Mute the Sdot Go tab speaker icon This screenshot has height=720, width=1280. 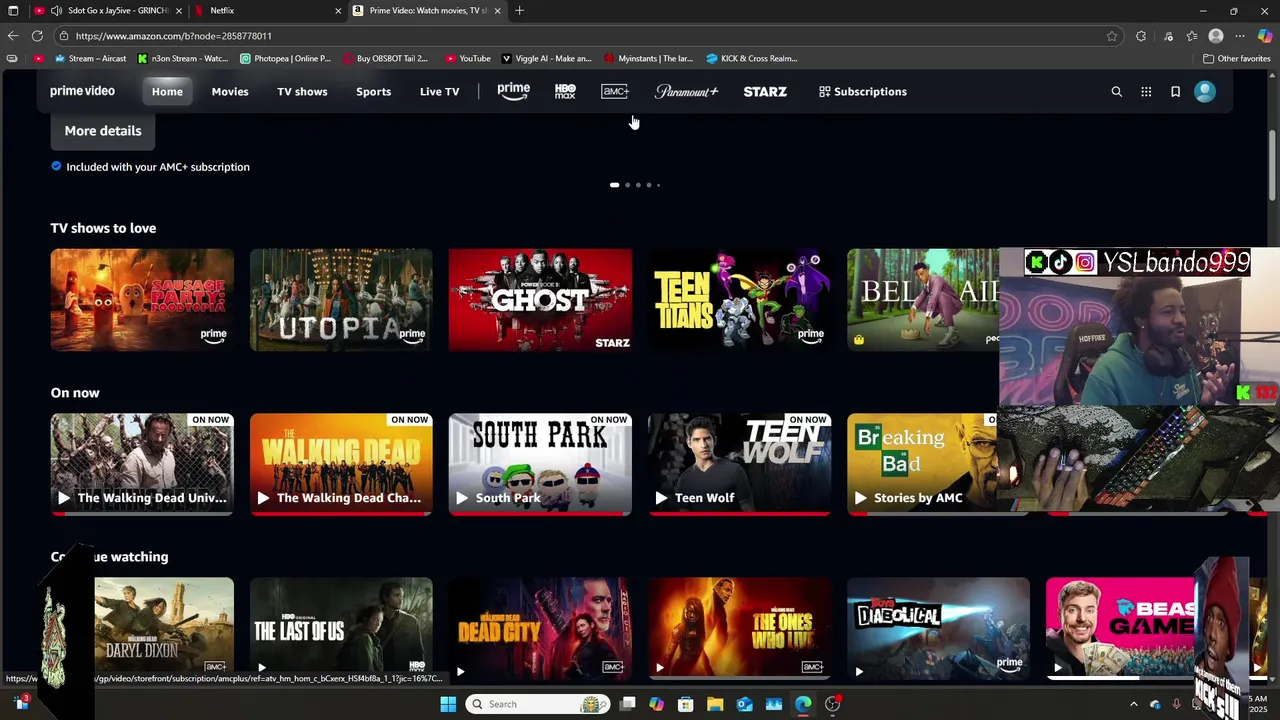[x=56, y=10]
